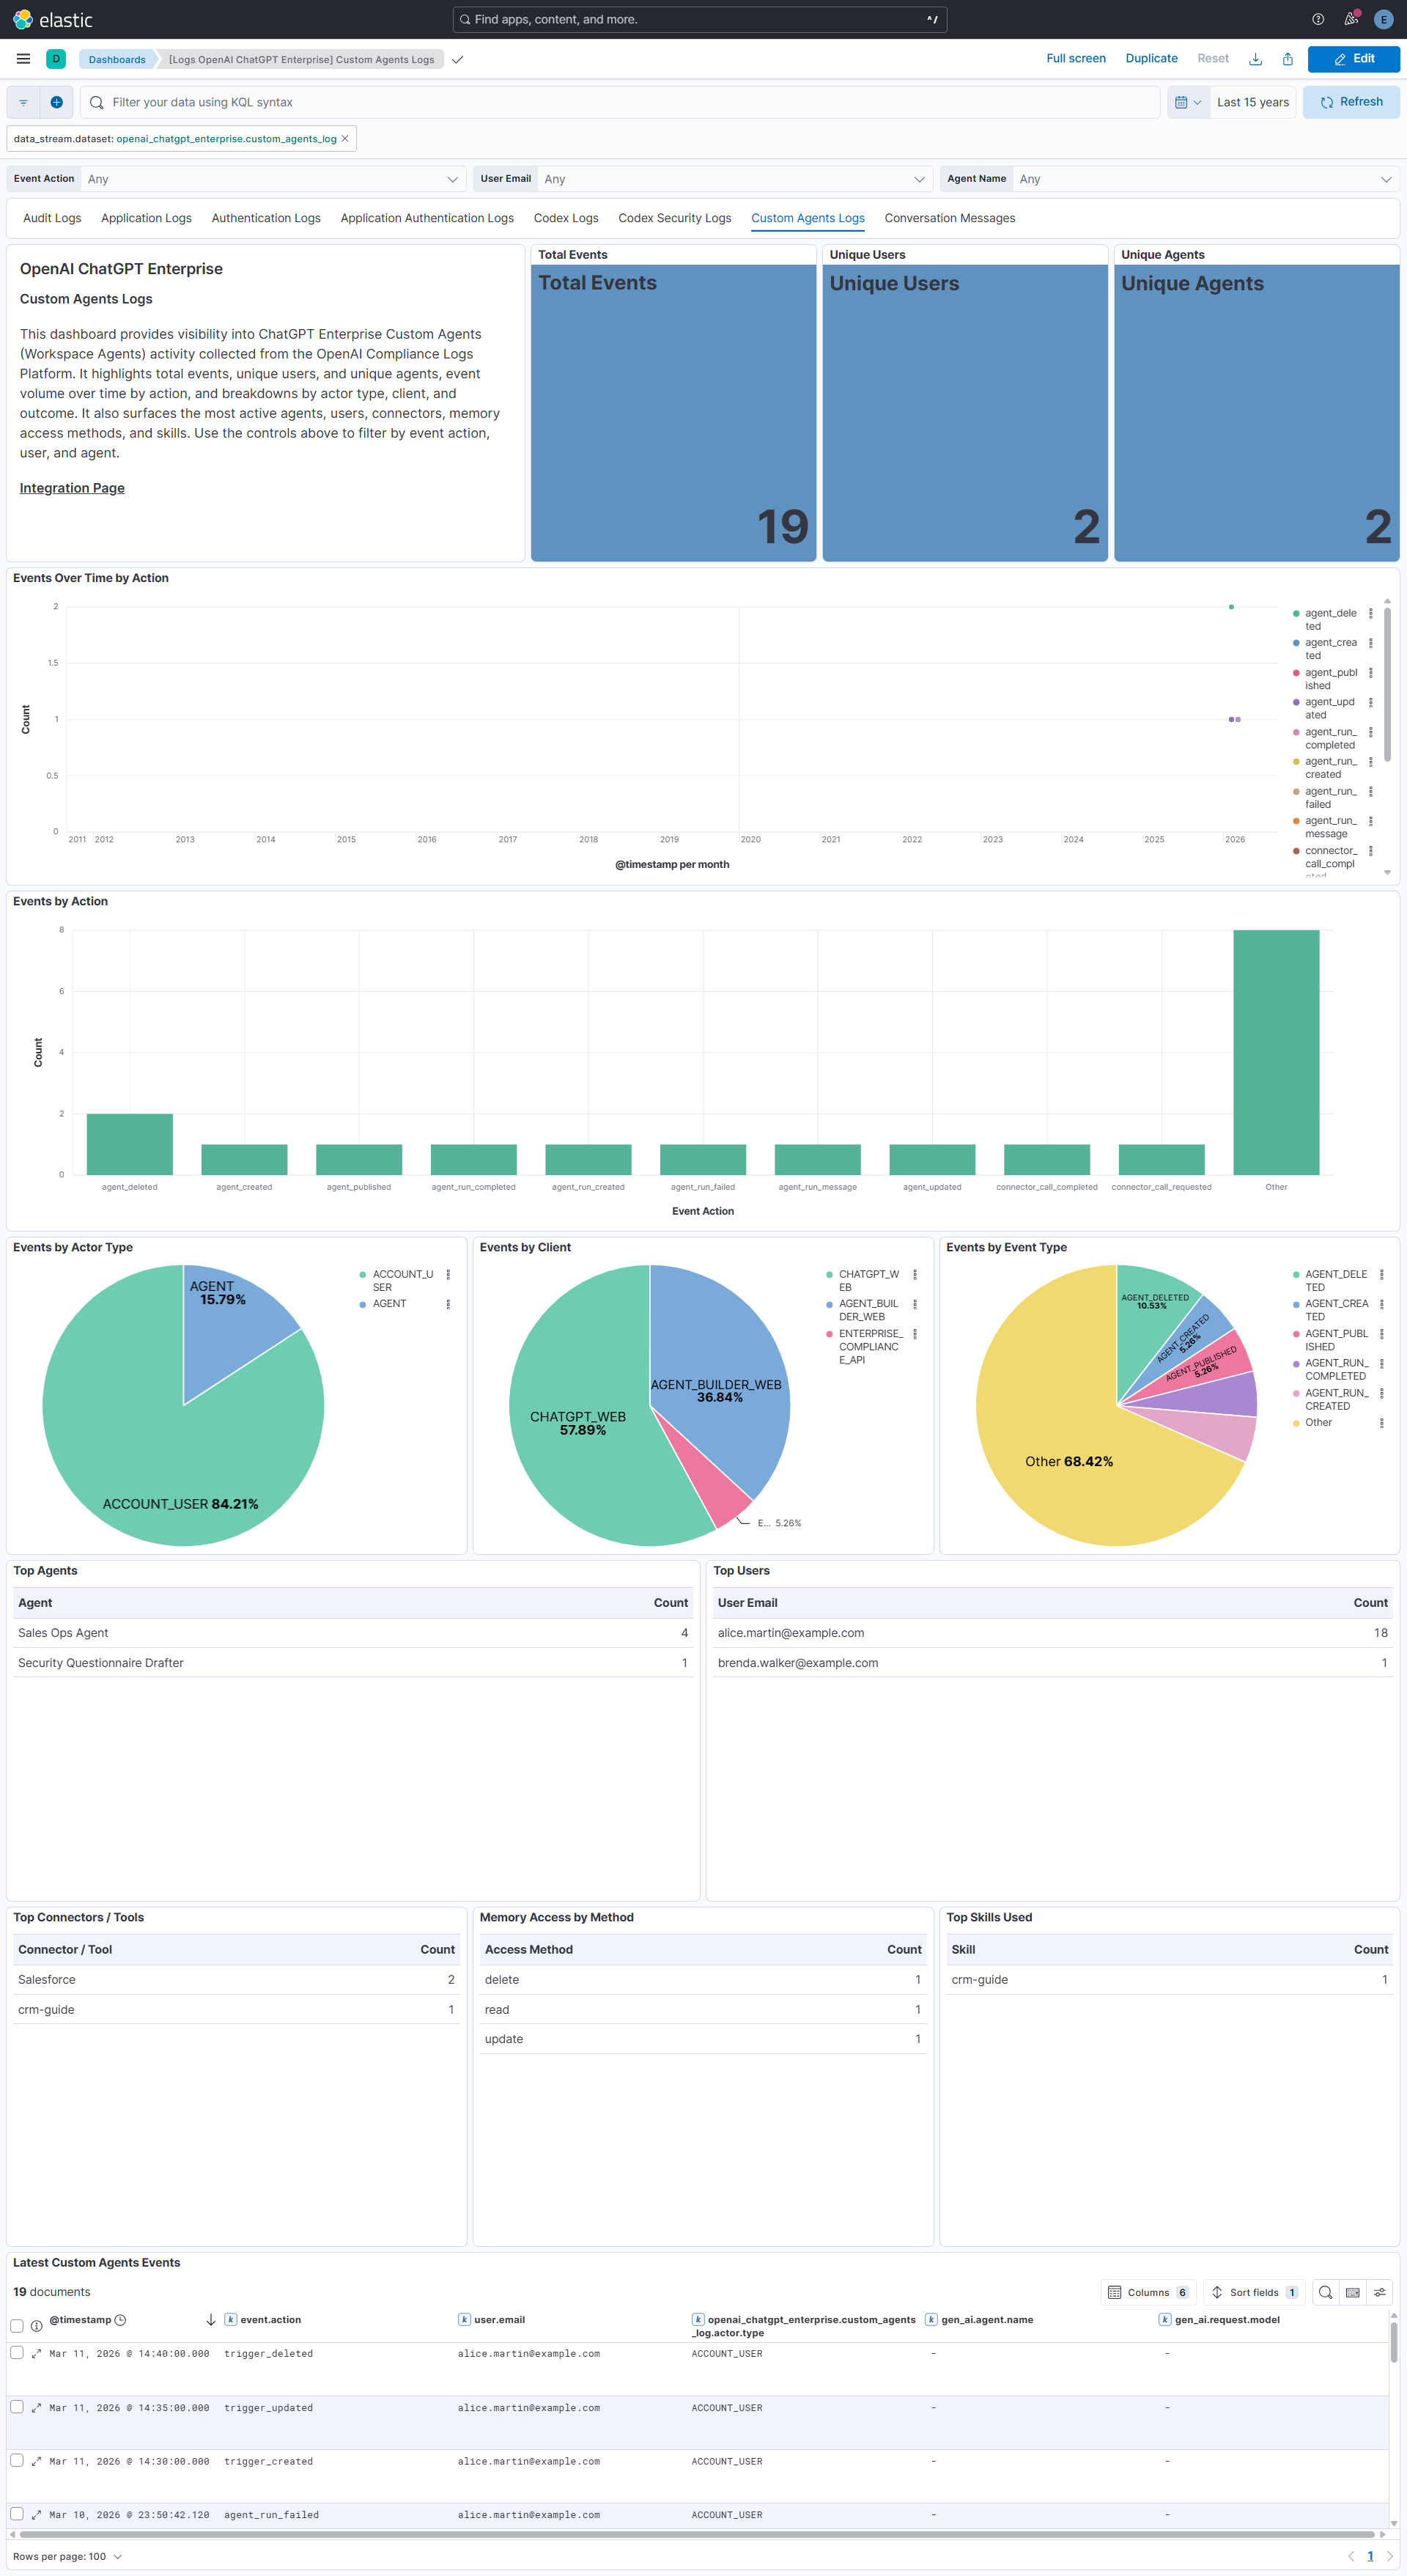Image resolution: width=1407 pixels, height=2576 pixels.
Task: Open options for ACCOUNT_USER legend entry
Action: click(448, 1274)
